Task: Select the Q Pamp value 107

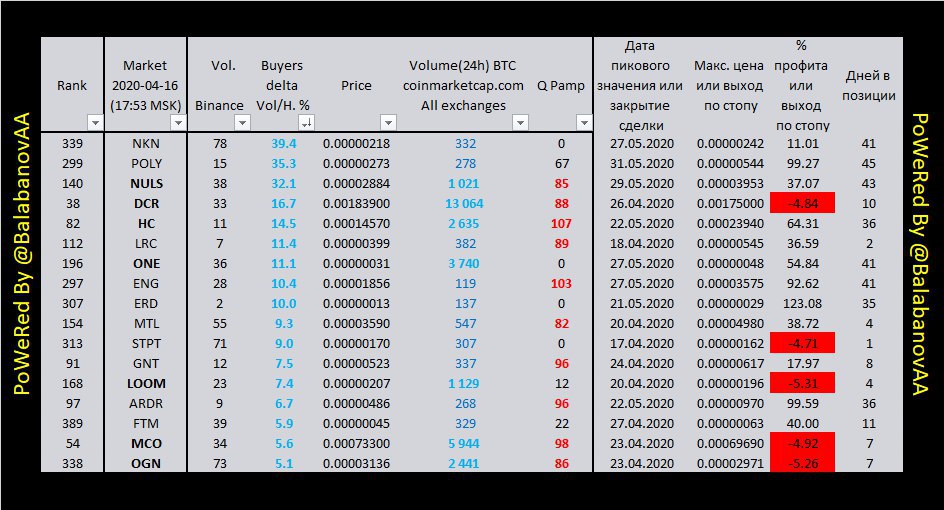Action: (561, 223)
